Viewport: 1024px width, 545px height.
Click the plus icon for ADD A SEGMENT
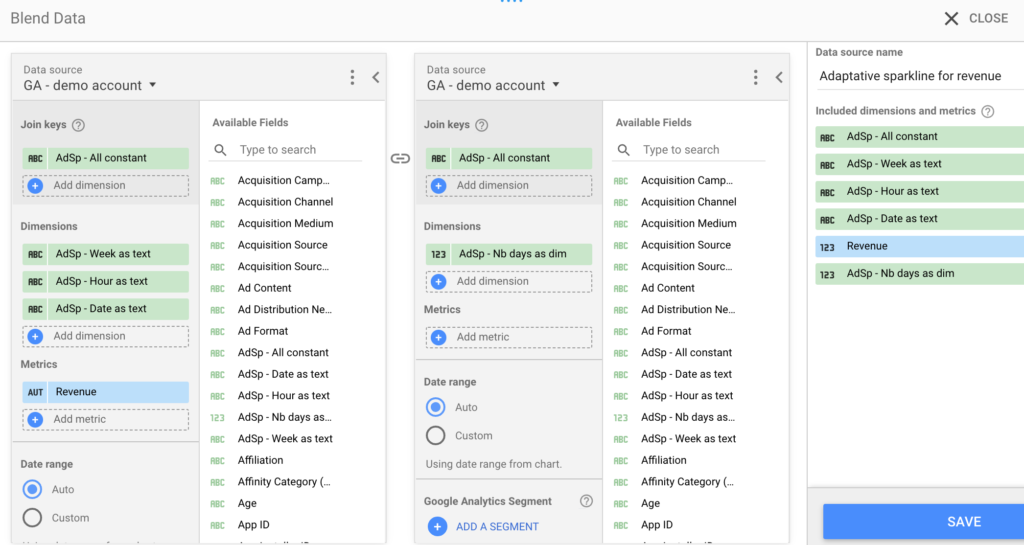438,527
